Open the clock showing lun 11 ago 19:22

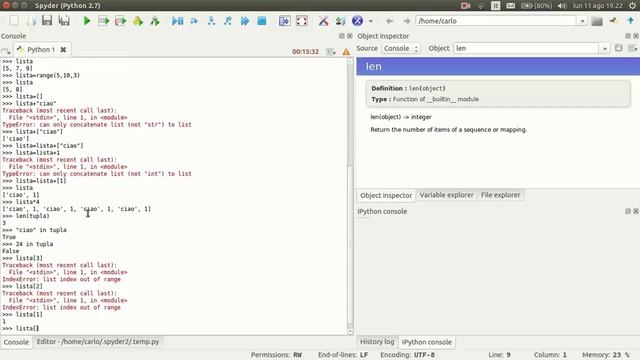[598, 5]
